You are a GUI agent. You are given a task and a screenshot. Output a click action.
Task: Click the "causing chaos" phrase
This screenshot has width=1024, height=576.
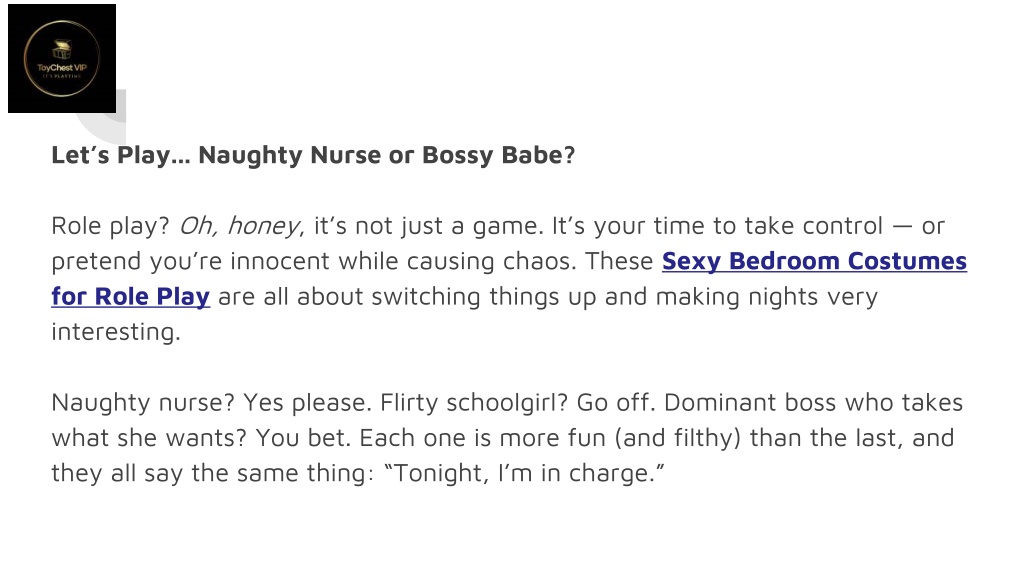491,261
